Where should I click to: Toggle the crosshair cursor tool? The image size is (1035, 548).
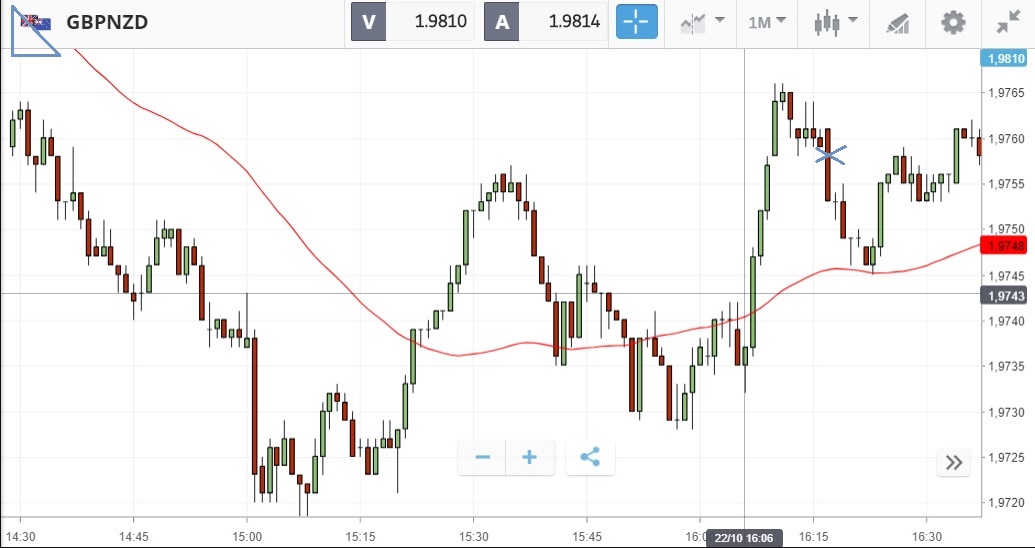(x=636, y=22)
